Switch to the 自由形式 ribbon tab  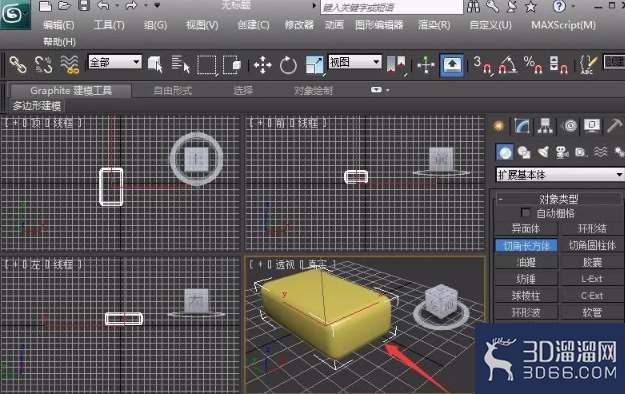pyautogui.click(x=173, y=91)
